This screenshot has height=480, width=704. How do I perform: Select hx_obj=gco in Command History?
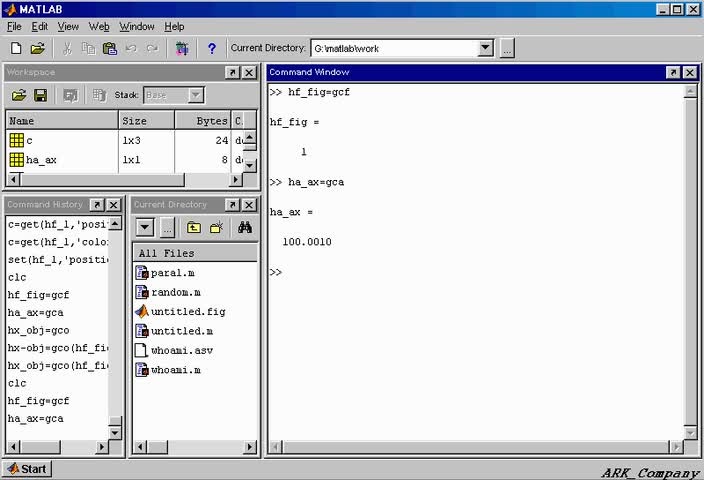point(39,330)
